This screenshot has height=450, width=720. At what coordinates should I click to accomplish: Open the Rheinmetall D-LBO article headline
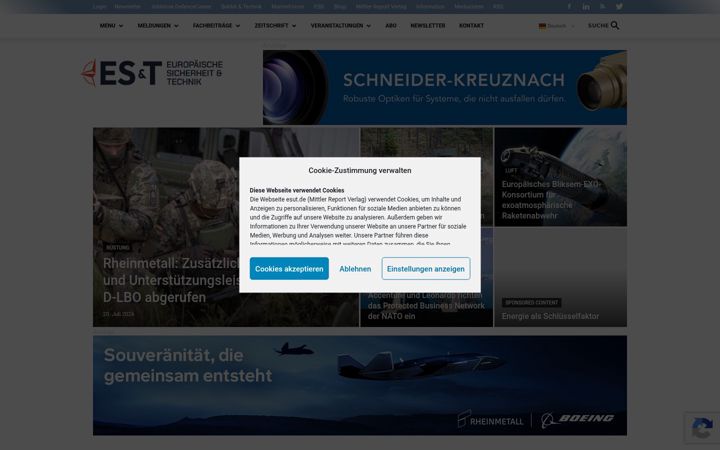tap(172, 280)
